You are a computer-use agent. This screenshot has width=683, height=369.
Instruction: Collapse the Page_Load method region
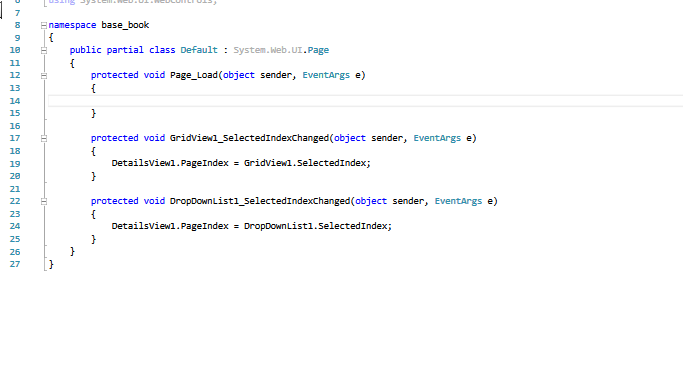click(x=44, y=76)
